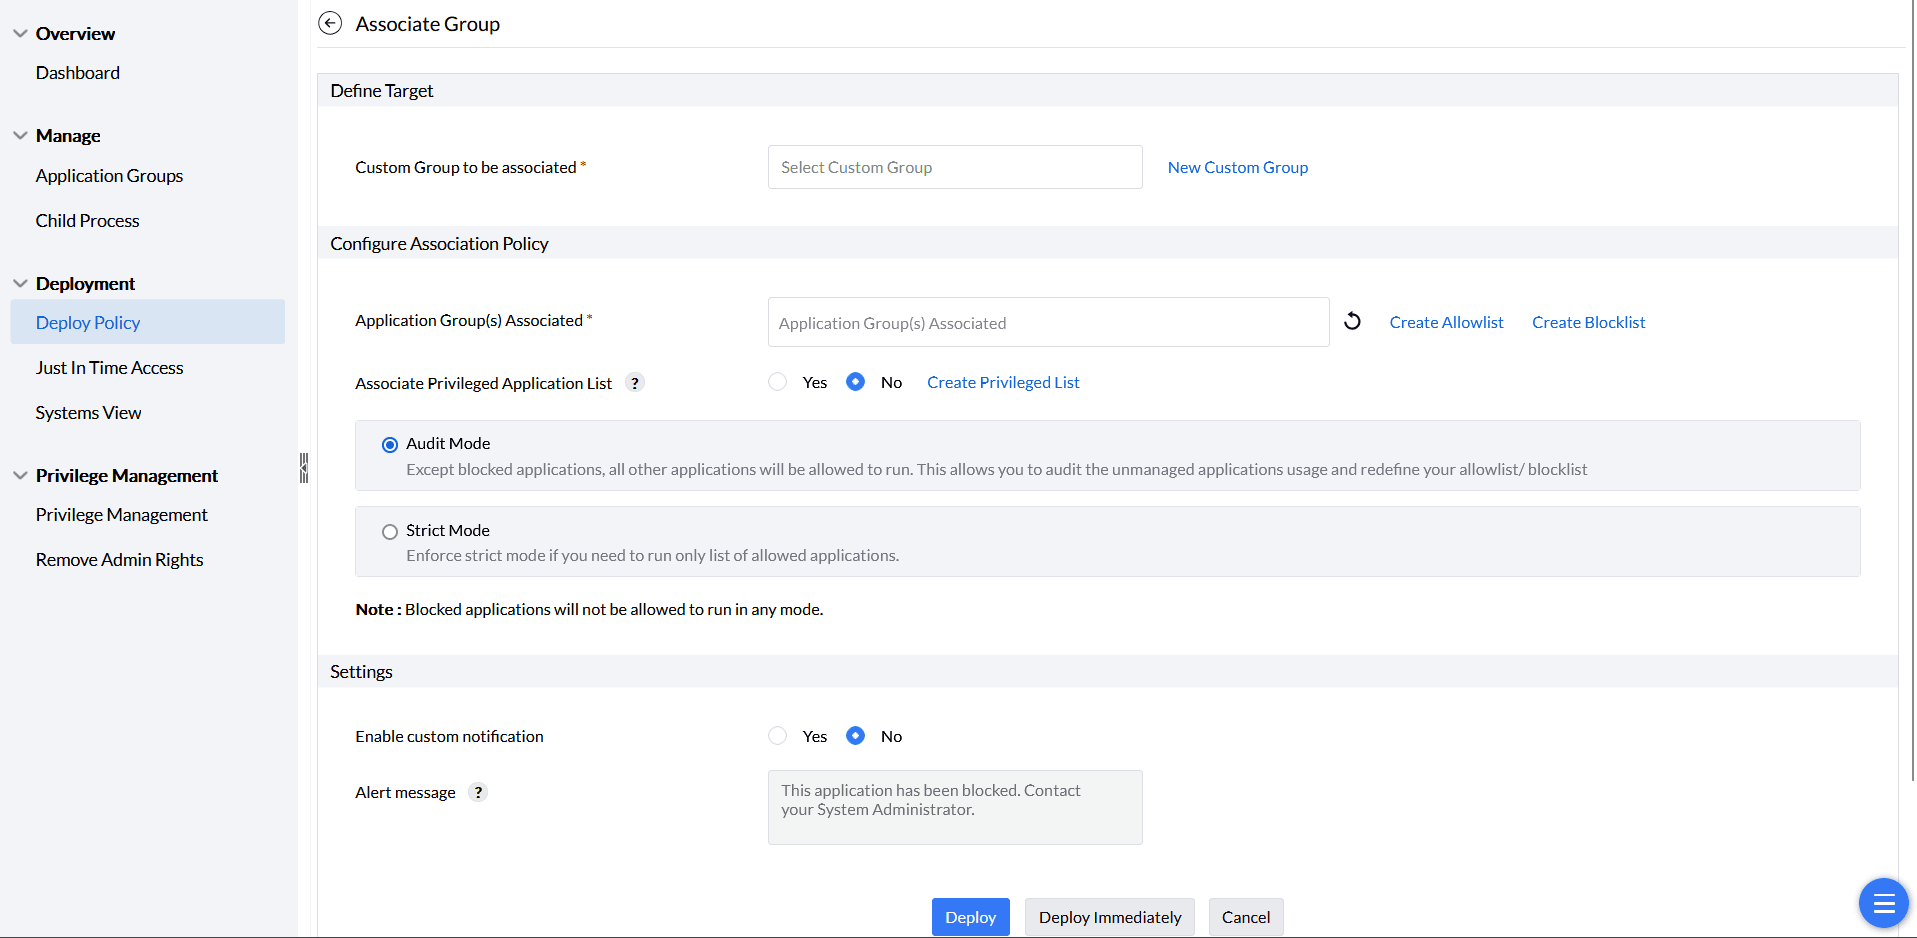This screenshot has height=938, width=1917.
Task: Open help icon for Associate Privileged Application List
Action: [635, 383]
